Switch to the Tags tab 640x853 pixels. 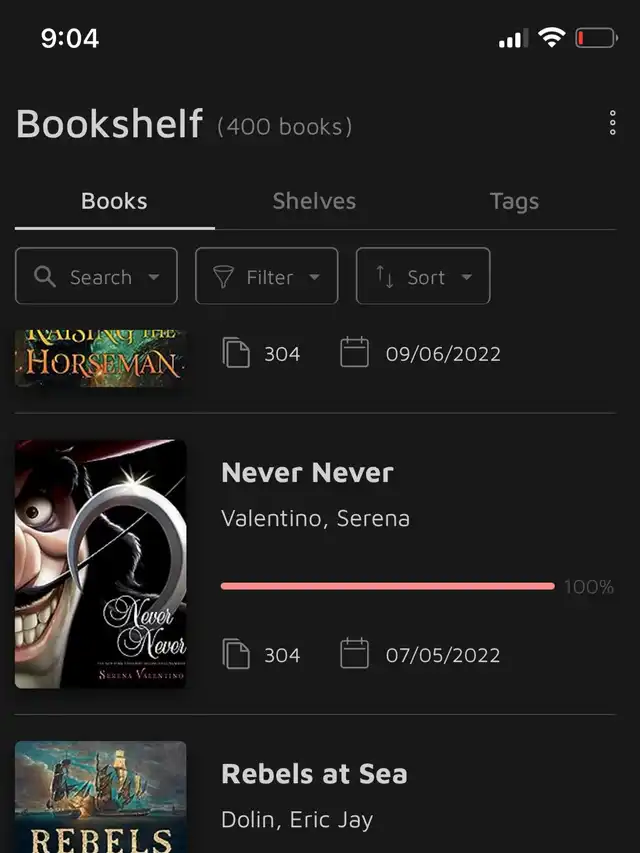(x=514, y=201)
